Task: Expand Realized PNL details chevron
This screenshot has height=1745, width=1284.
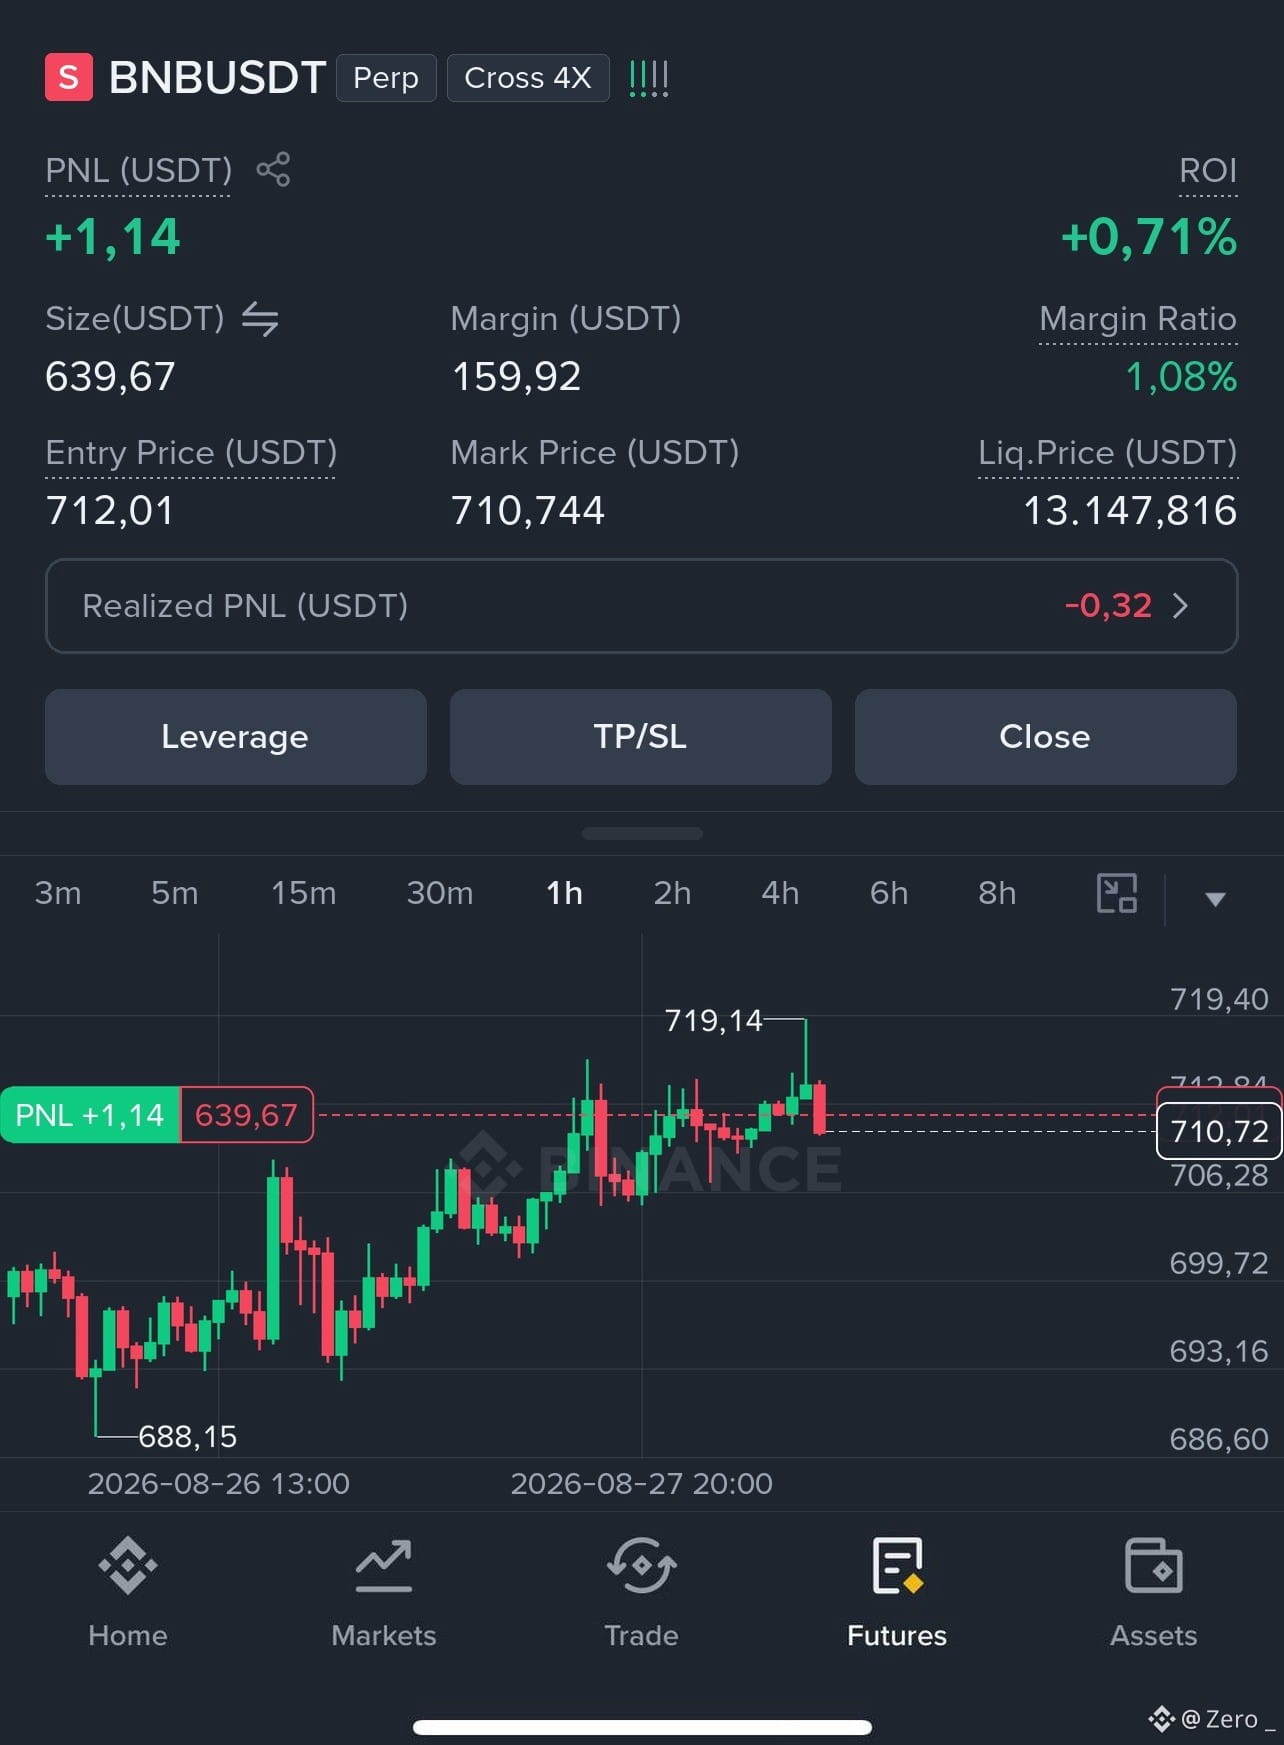Action: [1181, 605]
